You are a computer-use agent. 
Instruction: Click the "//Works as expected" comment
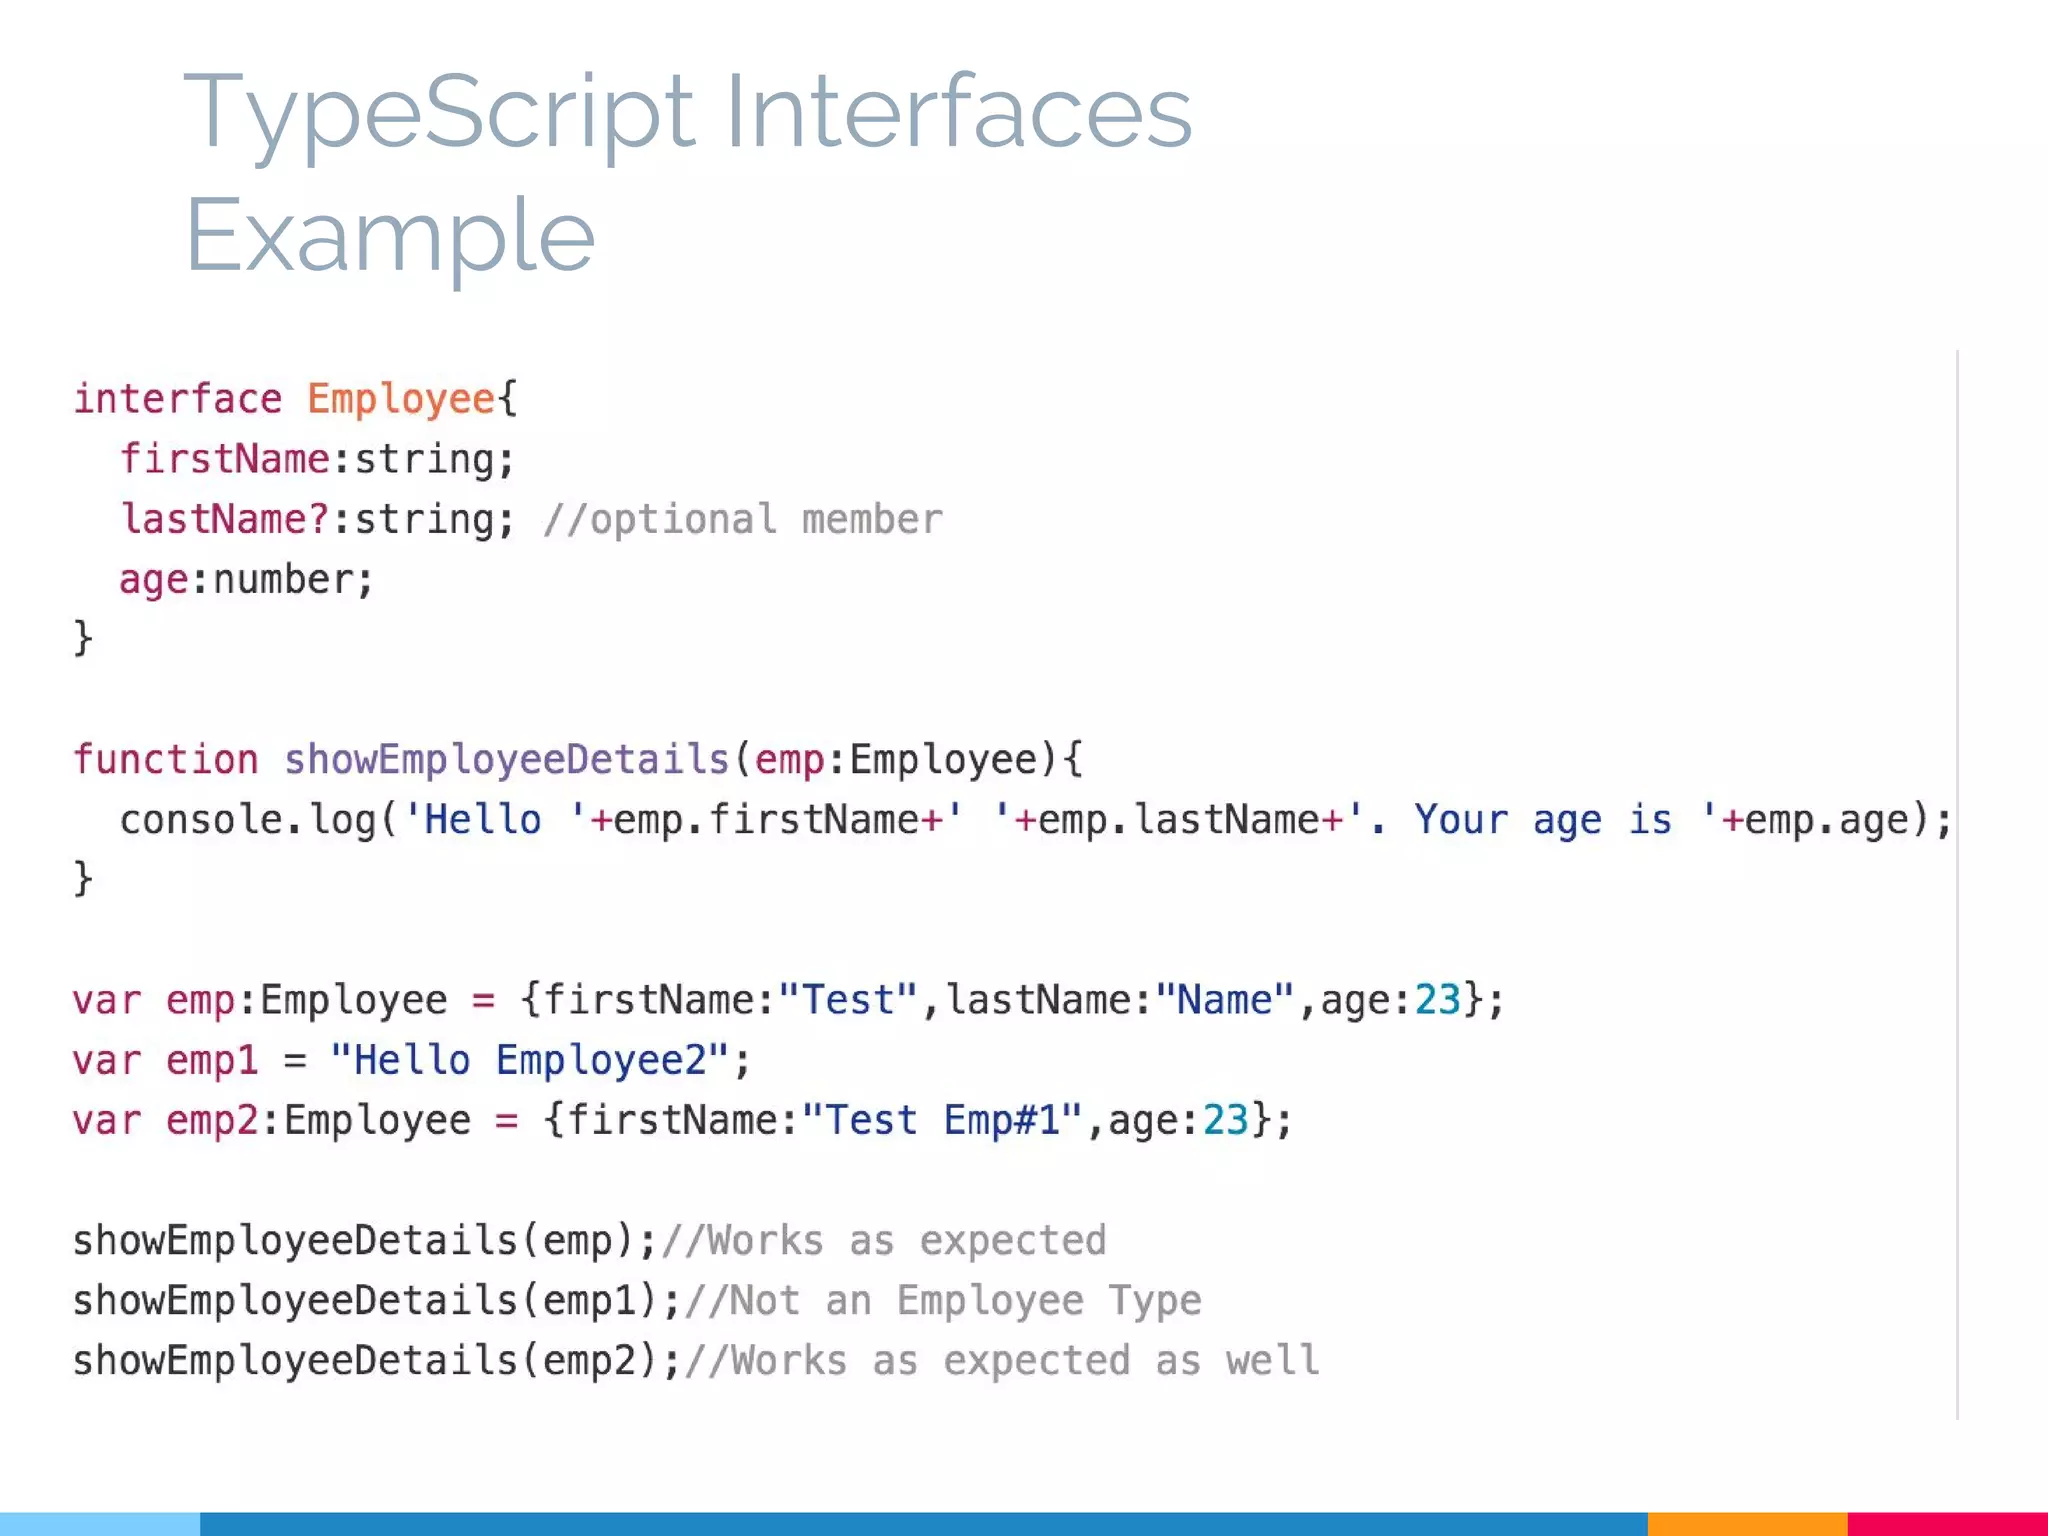coord(883,1240)
